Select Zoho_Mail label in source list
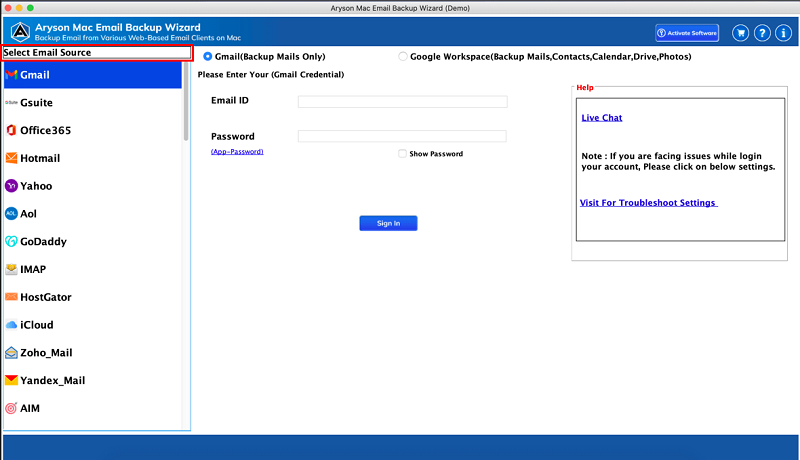The height and width of the screenshot is (460, 800). (46, 352)
